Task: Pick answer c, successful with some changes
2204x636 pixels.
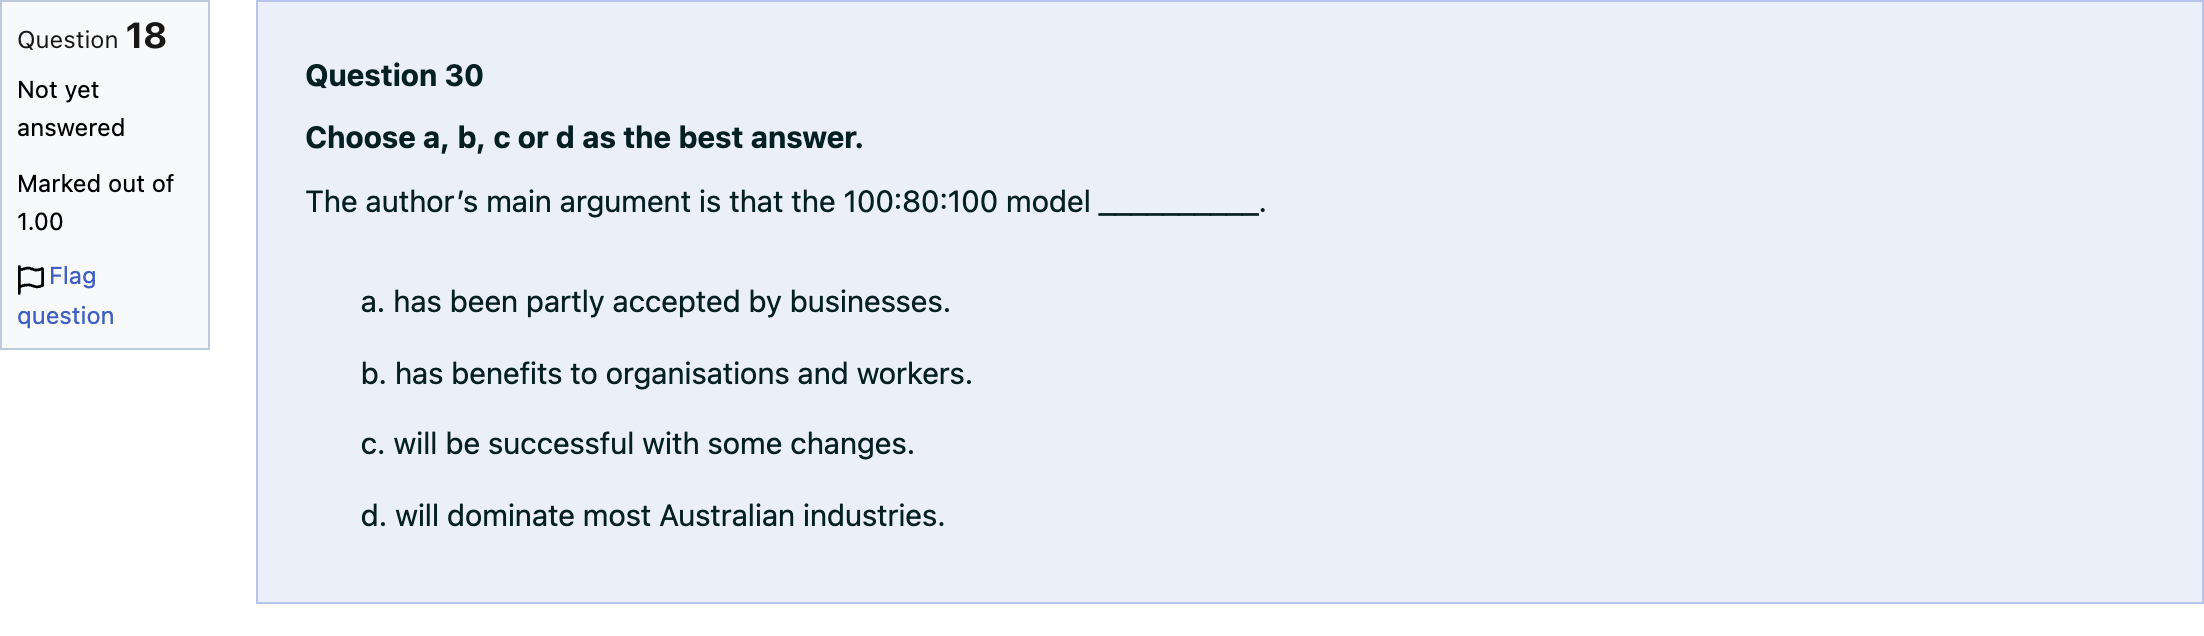Action: click(637, 444)
